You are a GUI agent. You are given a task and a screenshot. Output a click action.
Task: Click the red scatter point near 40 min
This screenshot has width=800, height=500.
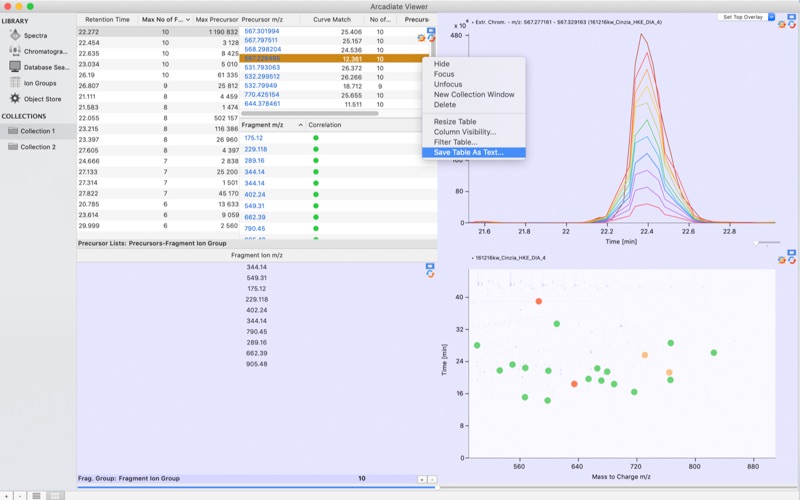pos(538,302)
